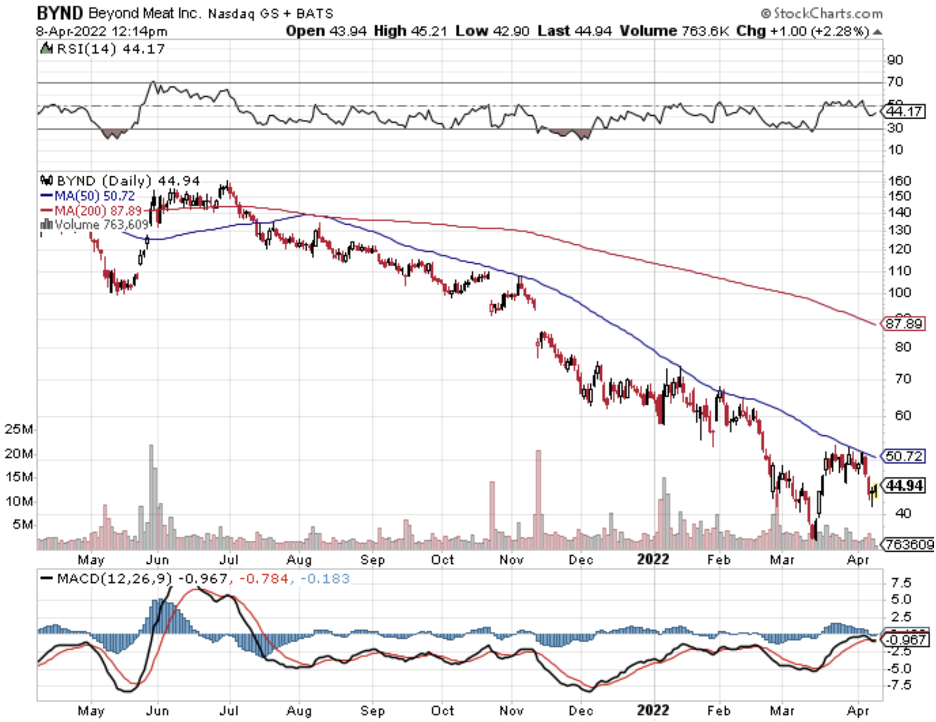
Task: Click the RSI(14) indicator icon
Action: (x=47, y=48)
